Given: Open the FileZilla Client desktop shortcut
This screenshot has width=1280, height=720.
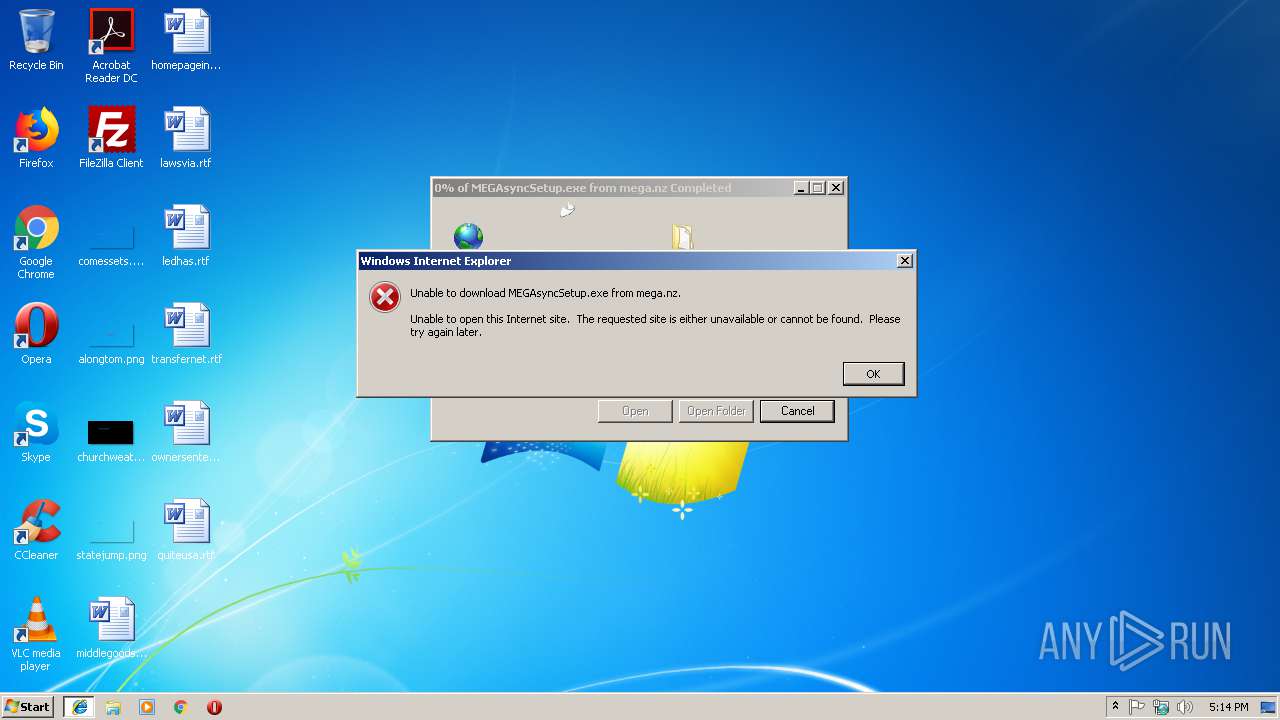Looking at the screenshot, I should click(x=111, y=138).
